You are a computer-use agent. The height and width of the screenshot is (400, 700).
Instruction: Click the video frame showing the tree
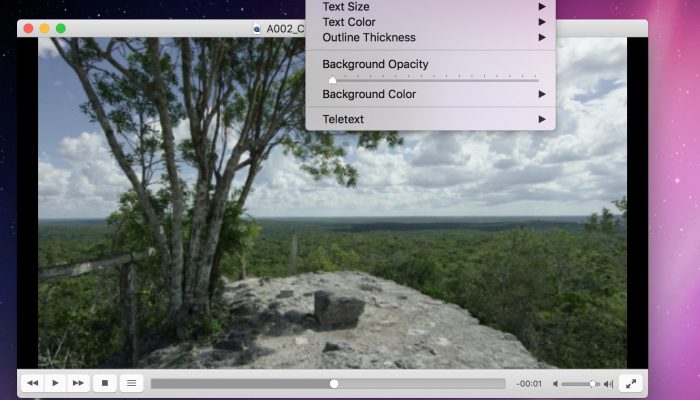coord(333,203)
